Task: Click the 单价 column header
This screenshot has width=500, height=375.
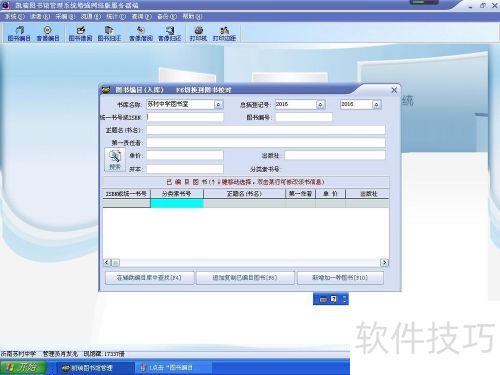Action: click(x=331, y=194)
